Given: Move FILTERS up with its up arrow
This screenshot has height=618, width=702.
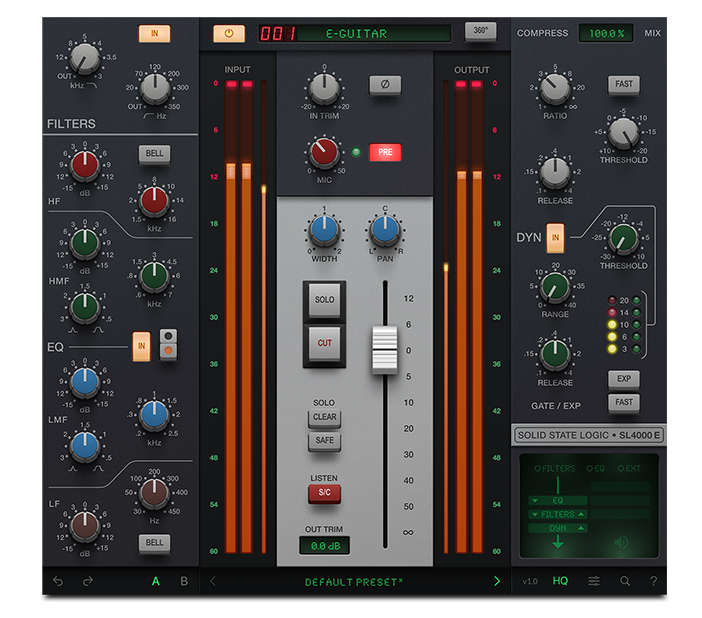Looking at the screenshot, I should (581, 515).
